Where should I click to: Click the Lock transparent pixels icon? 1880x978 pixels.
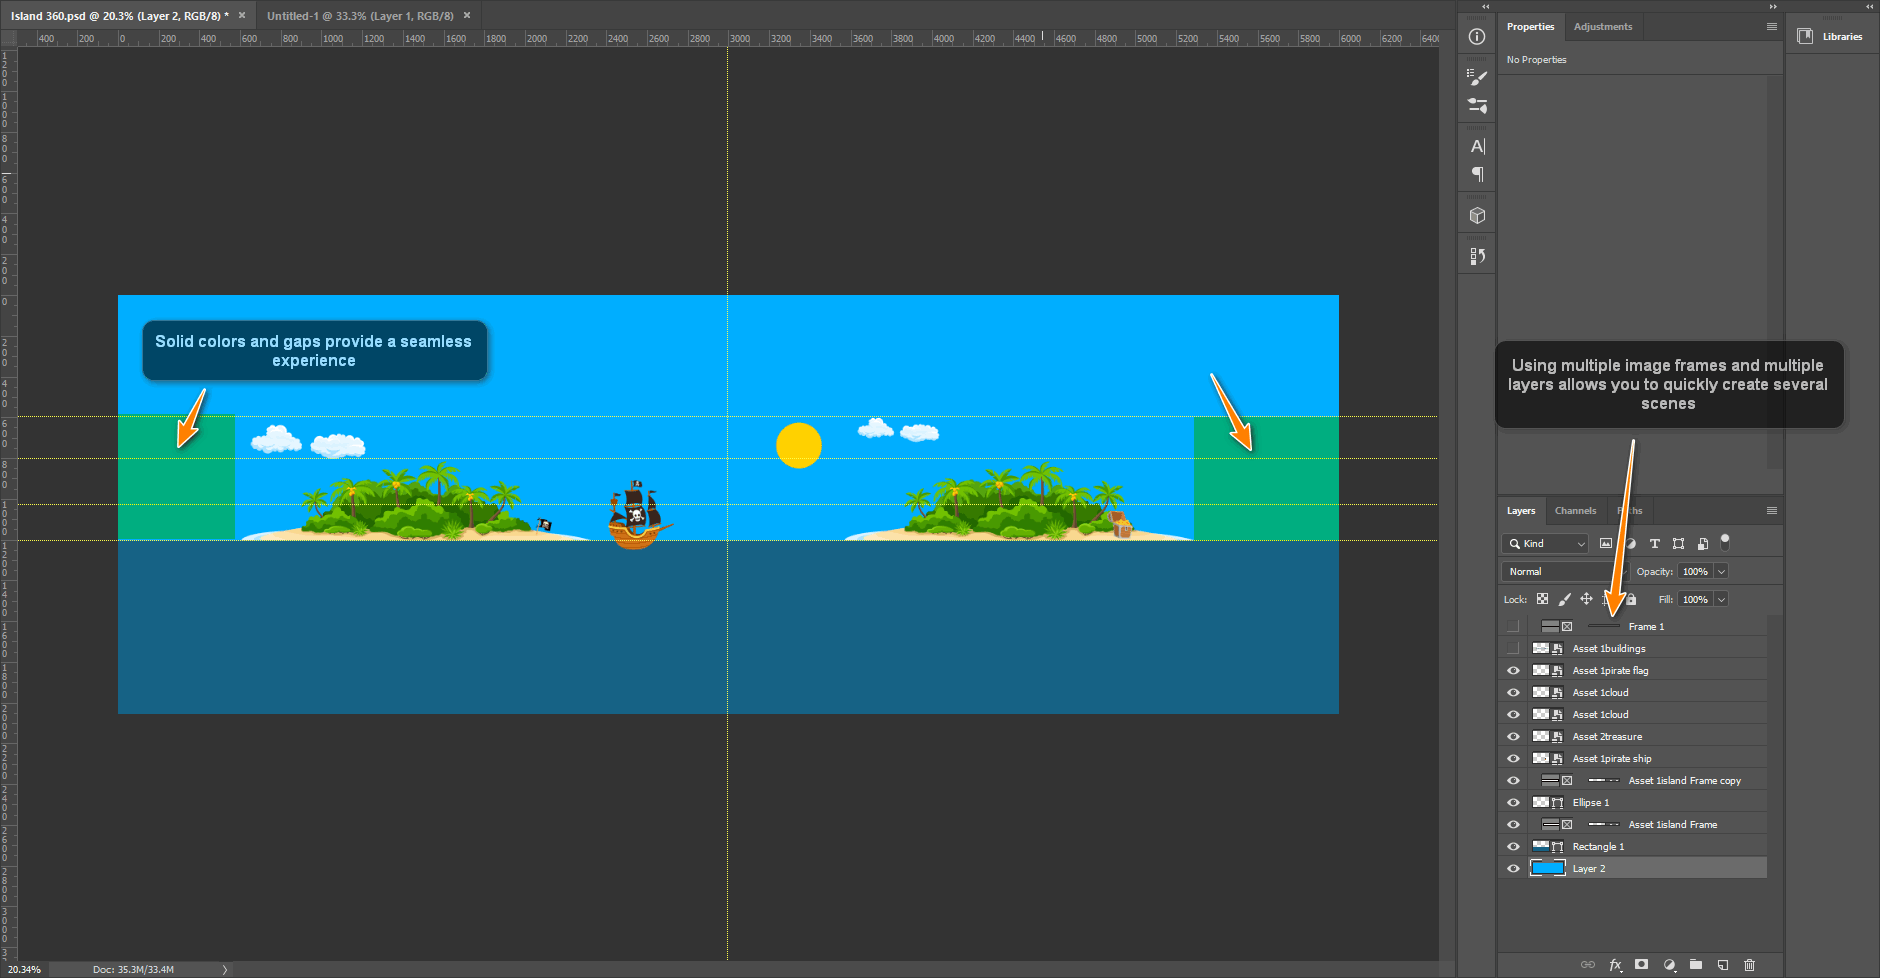(x=1542, y=599)
